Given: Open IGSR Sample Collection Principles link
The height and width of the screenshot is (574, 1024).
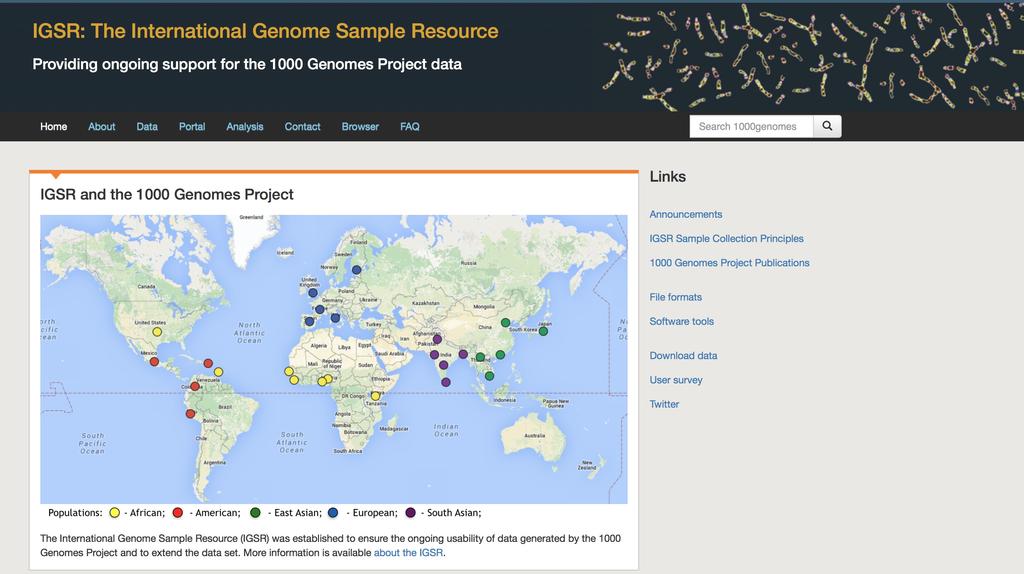Looking at the screenshot, I should point(726,238).
